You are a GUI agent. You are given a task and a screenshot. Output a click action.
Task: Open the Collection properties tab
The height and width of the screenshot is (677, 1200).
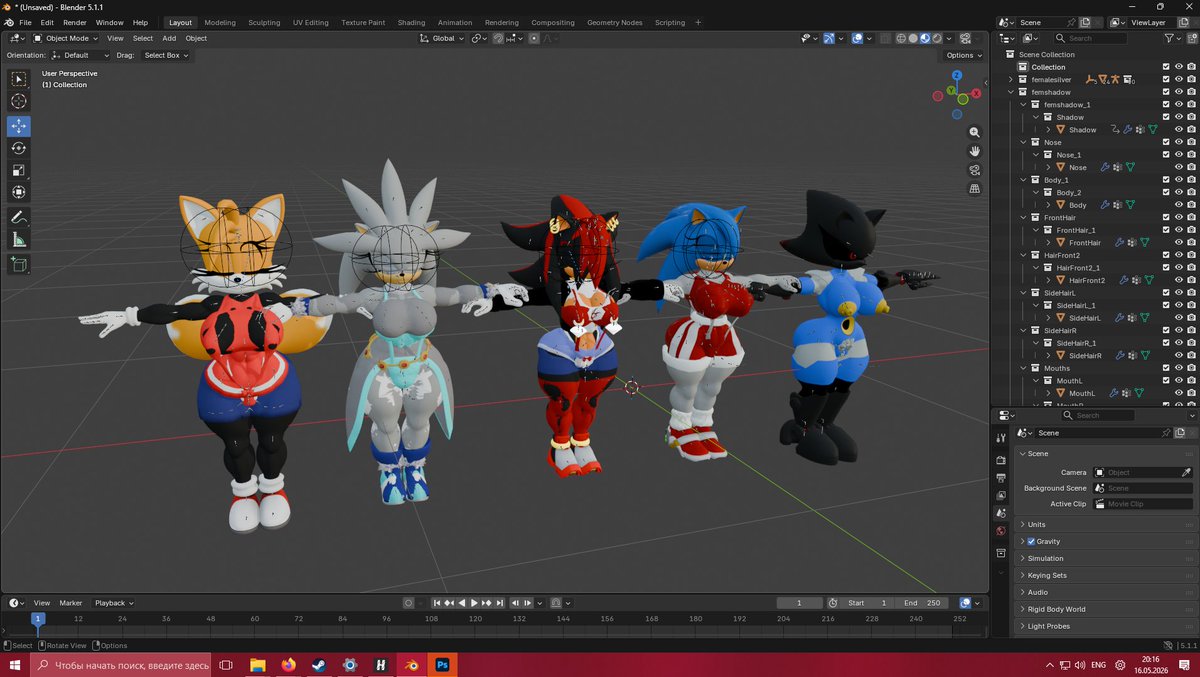point(1001,553)
